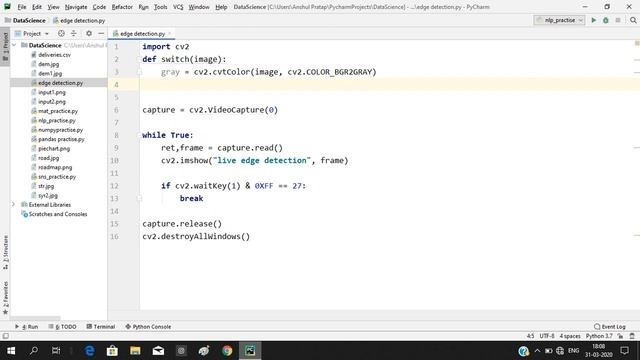The height and width of the screenshot is (360, 640).
Task: Open Search Everywhere magnifier icon
Action: coord(633,20)
